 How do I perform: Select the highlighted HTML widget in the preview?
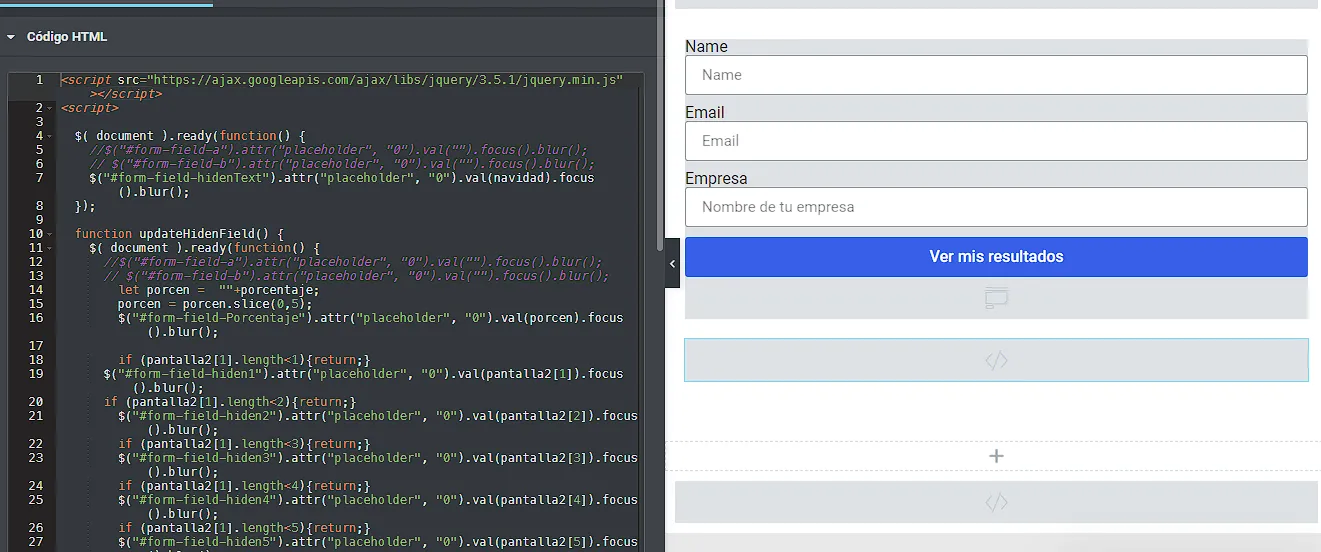click(x=996, y=360)
